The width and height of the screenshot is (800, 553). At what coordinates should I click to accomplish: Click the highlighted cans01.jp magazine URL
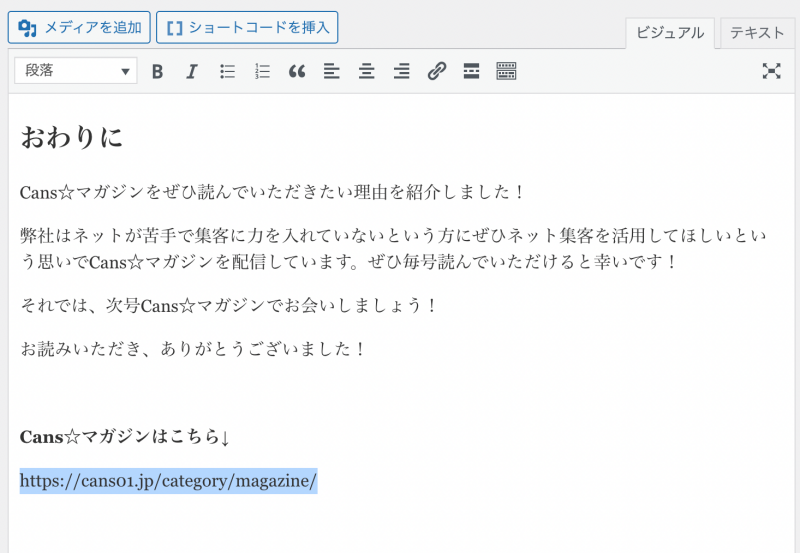tap(168, 481)
